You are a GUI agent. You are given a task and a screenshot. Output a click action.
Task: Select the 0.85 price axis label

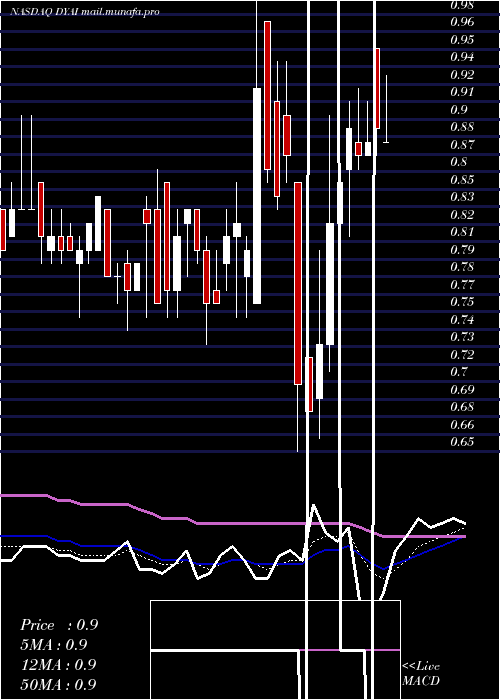462,179
